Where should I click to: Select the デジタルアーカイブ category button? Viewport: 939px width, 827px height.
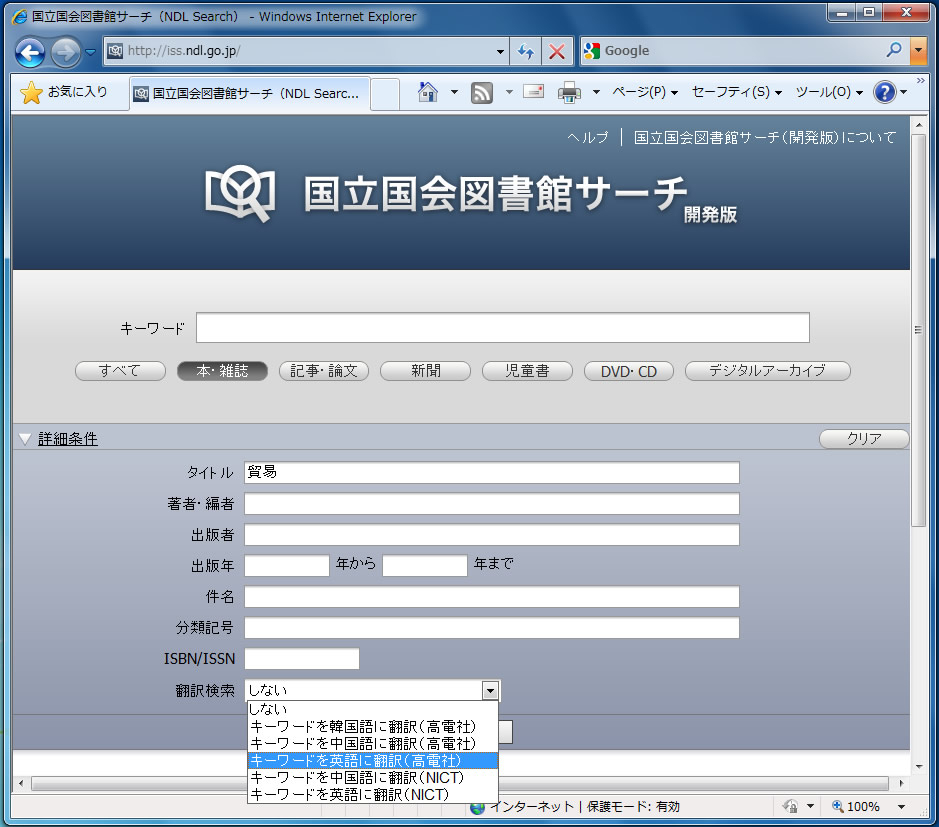pyautogui.click(x=767, y=371)
